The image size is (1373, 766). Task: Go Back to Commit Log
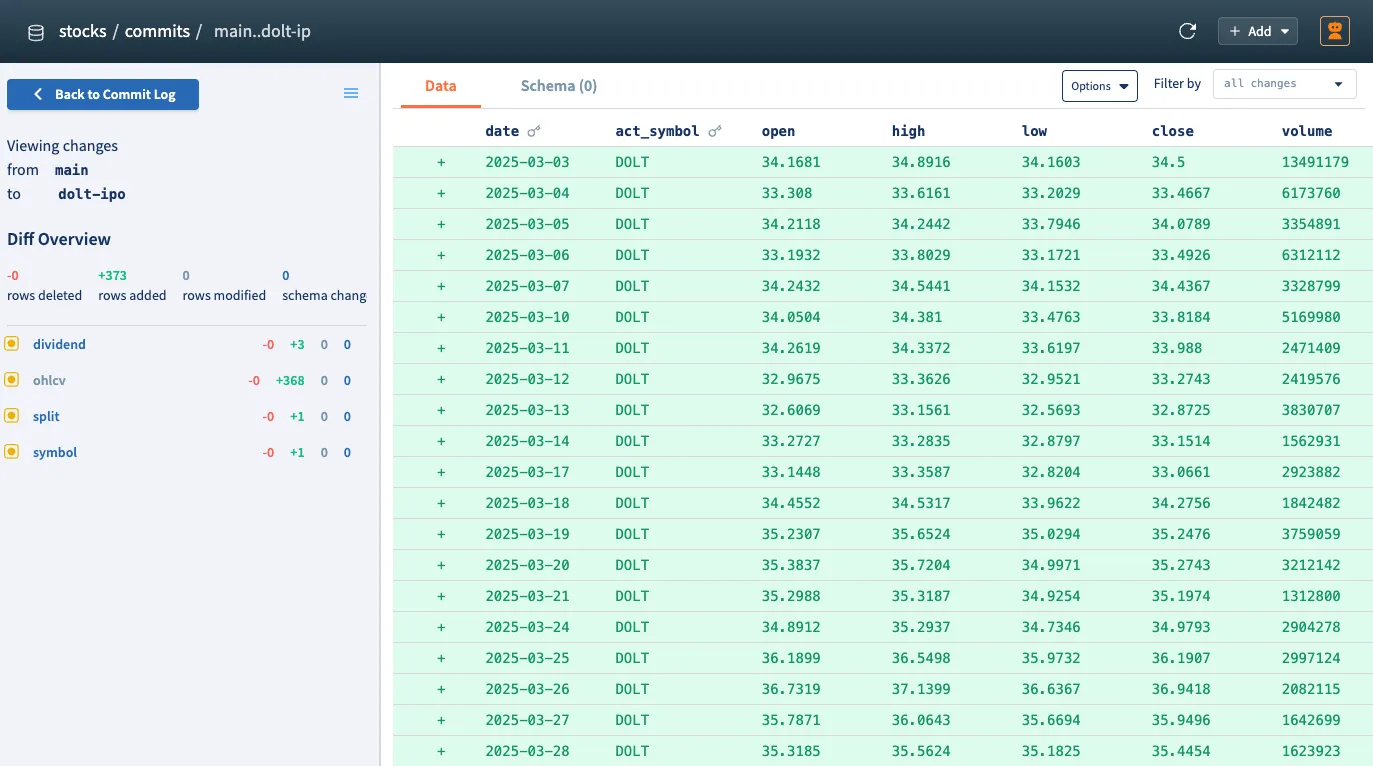103,94
